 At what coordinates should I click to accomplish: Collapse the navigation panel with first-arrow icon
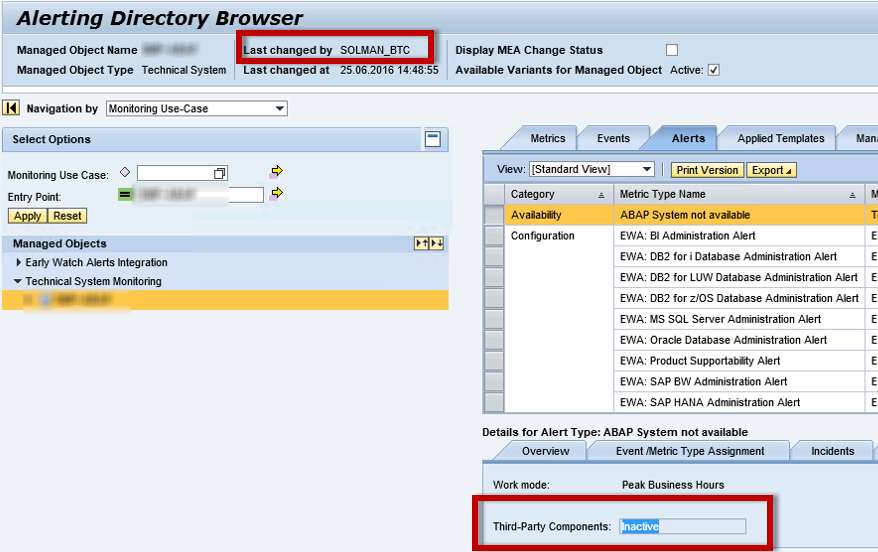point(11,108)
